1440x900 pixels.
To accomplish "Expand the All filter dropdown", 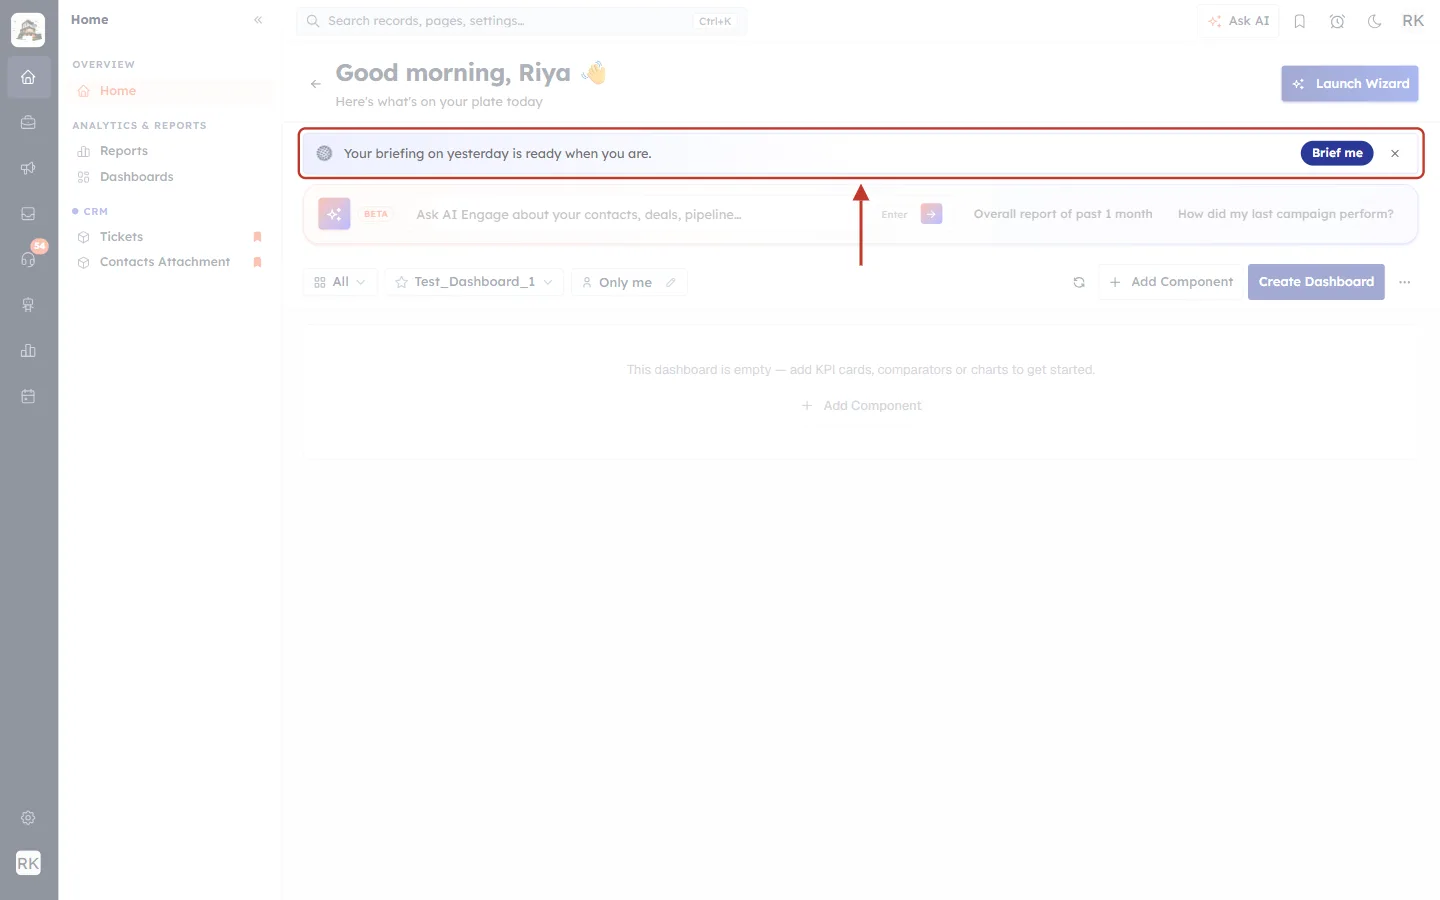I will (x=340, y=282).
